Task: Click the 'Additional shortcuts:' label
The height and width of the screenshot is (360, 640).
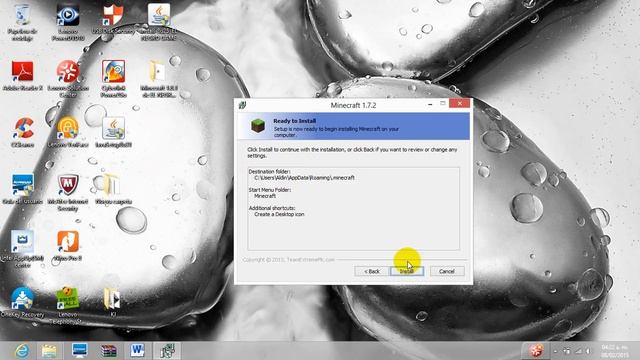Action: 272,208
